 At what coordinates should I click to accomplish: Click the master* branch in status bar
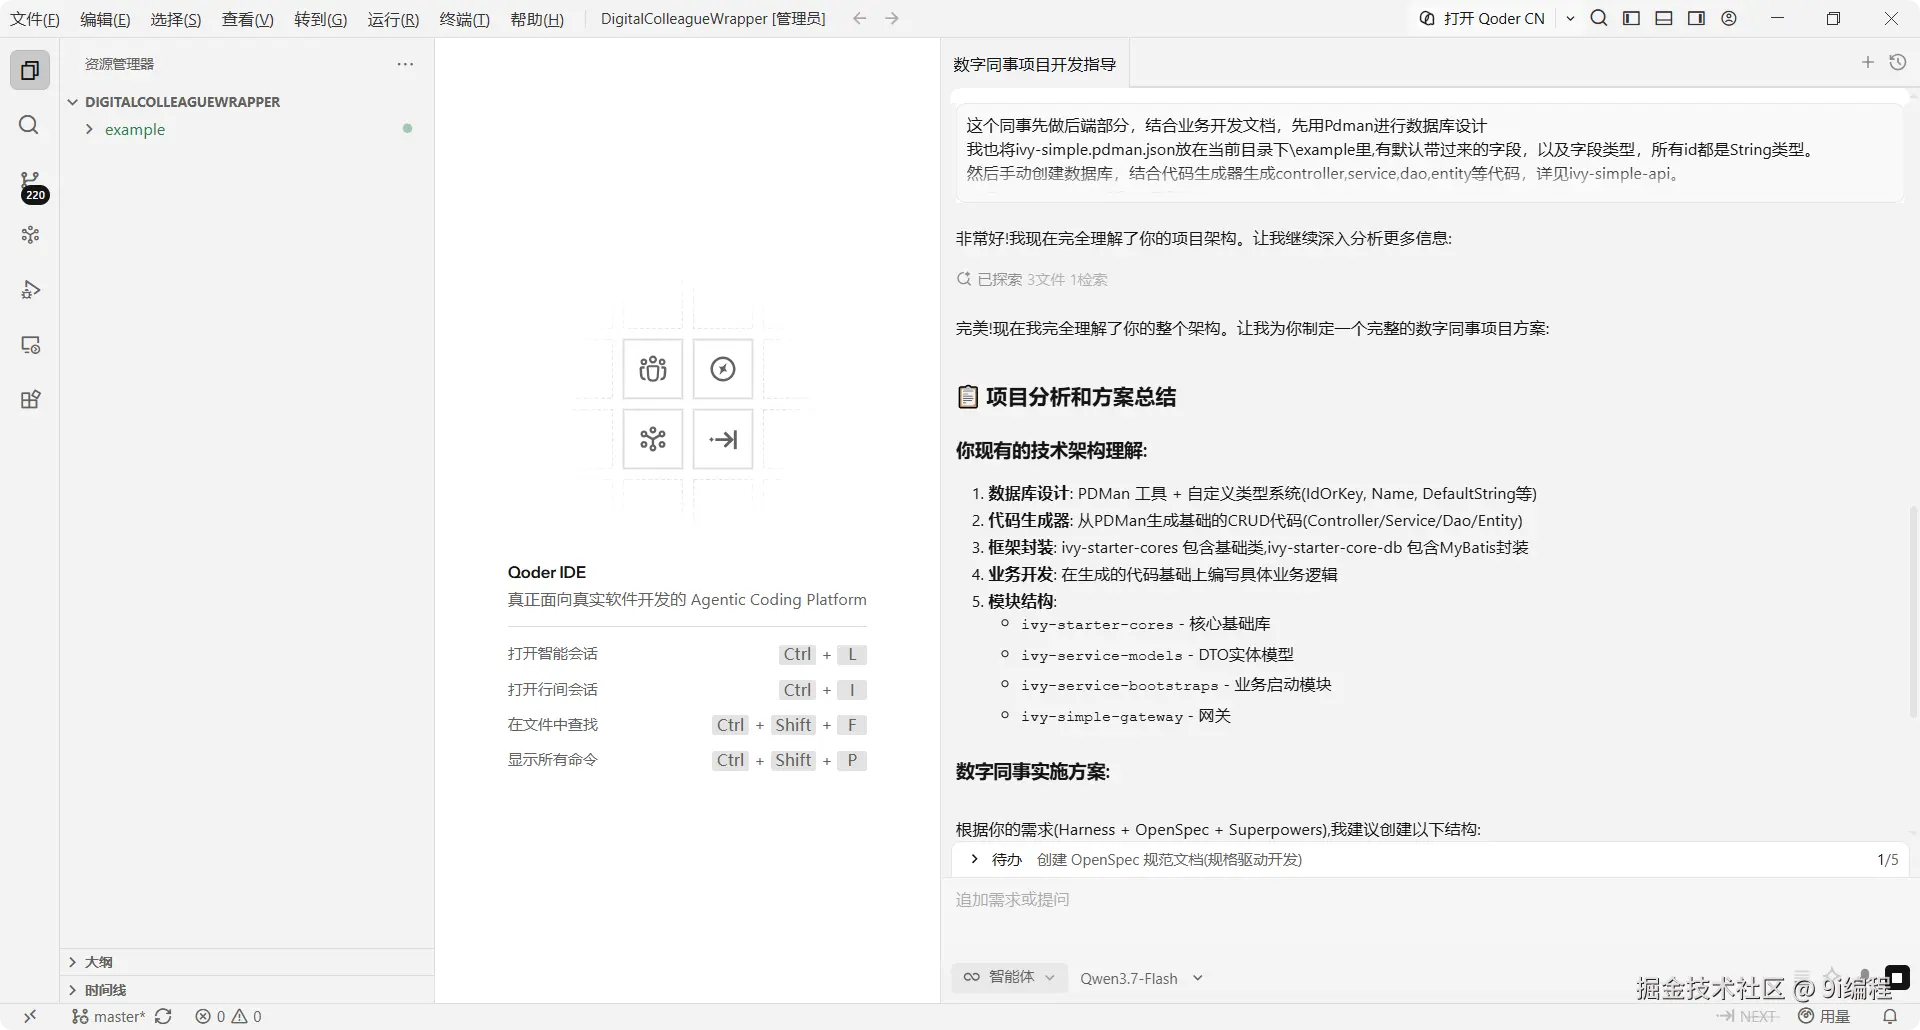click(109, 1016)
